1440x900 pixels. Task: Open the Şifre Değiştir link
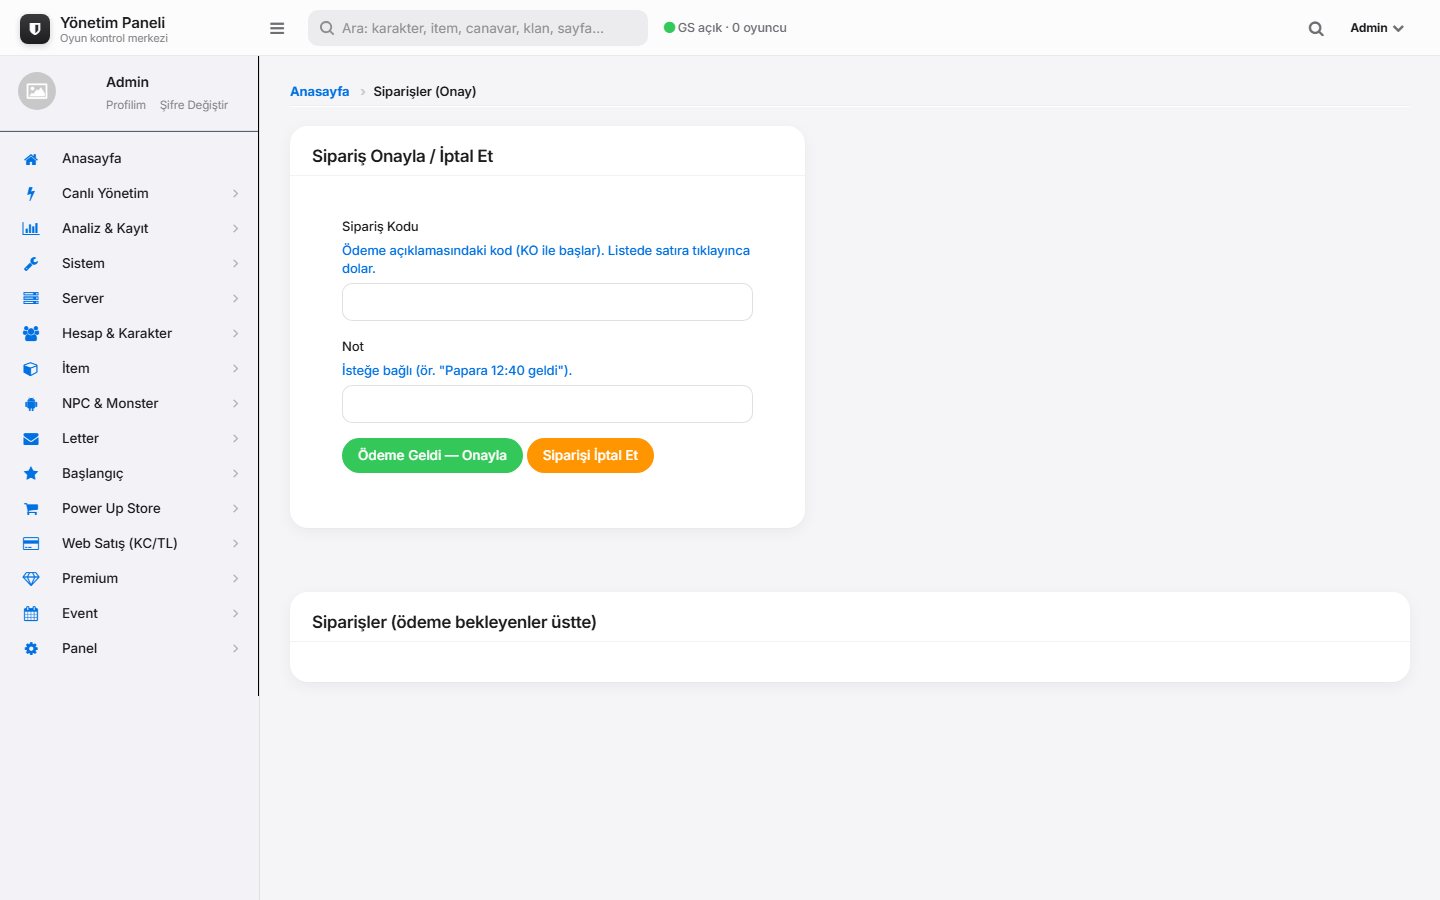(x=194, y=105)
